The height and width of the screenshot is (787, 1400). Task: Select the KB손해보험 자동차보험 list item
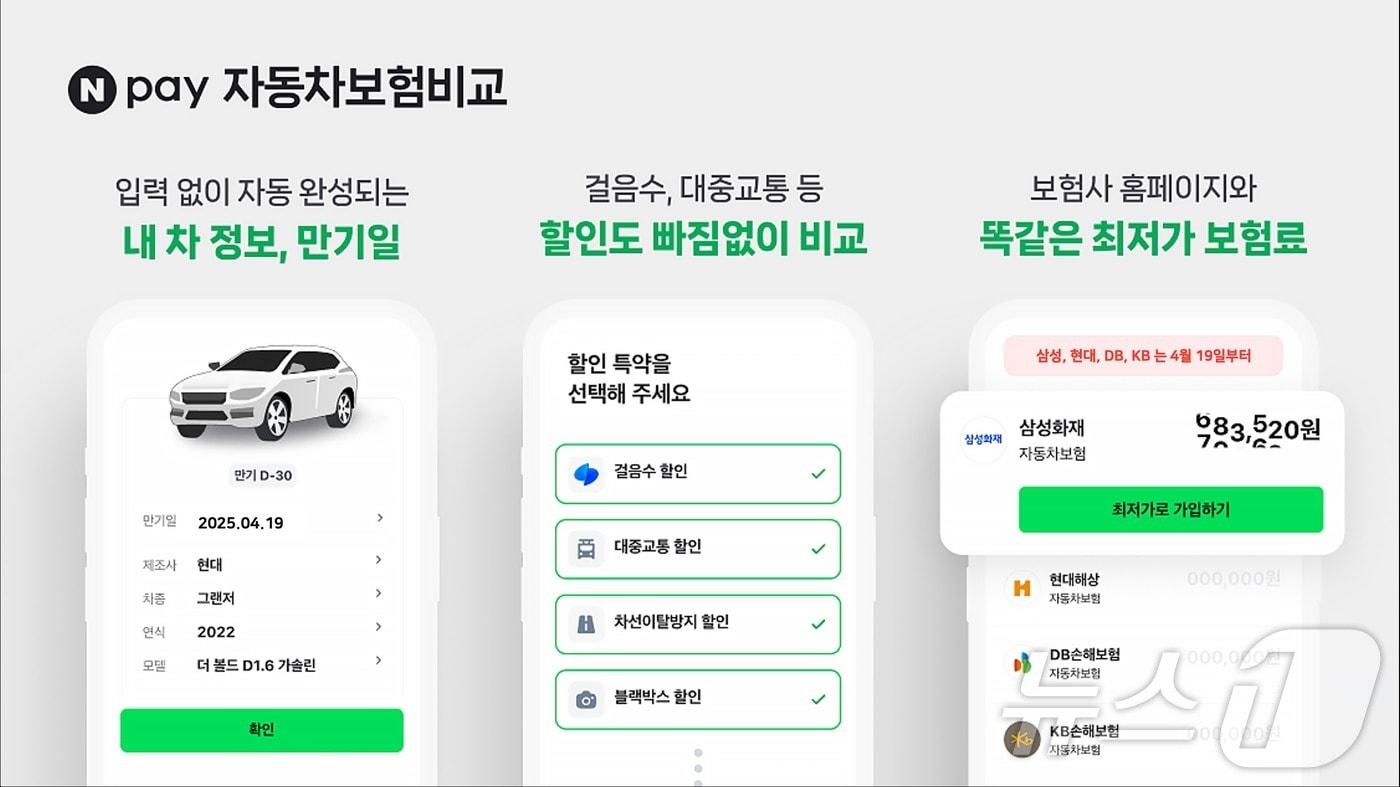click(1140, 738)
